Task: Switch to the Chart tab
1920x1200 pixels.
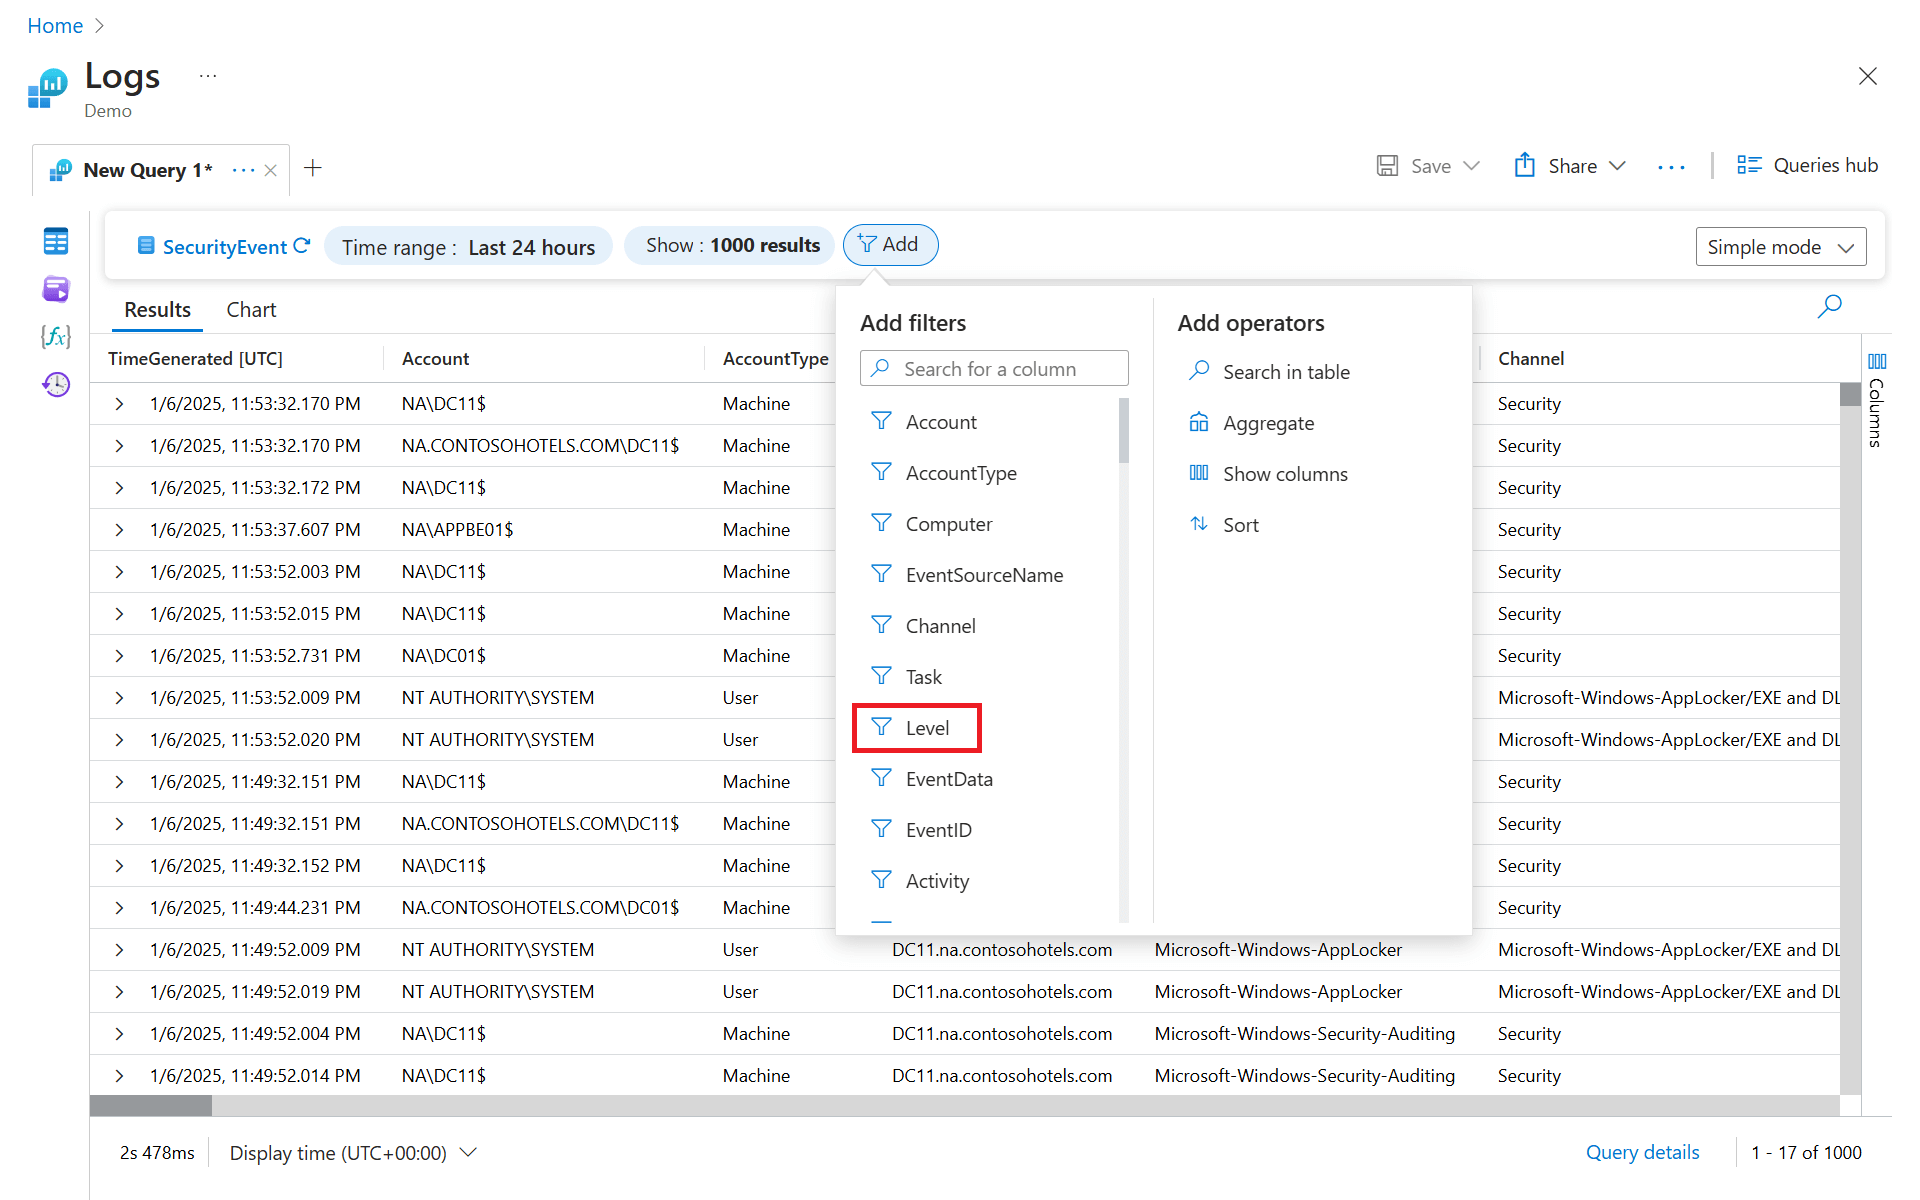Action: coord(251,310)
